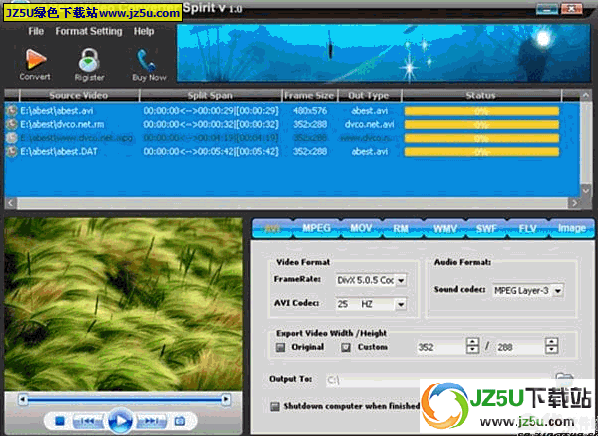Click the video preview thumbnail
This screenshot has width=598, height=436.
point(124,304)
